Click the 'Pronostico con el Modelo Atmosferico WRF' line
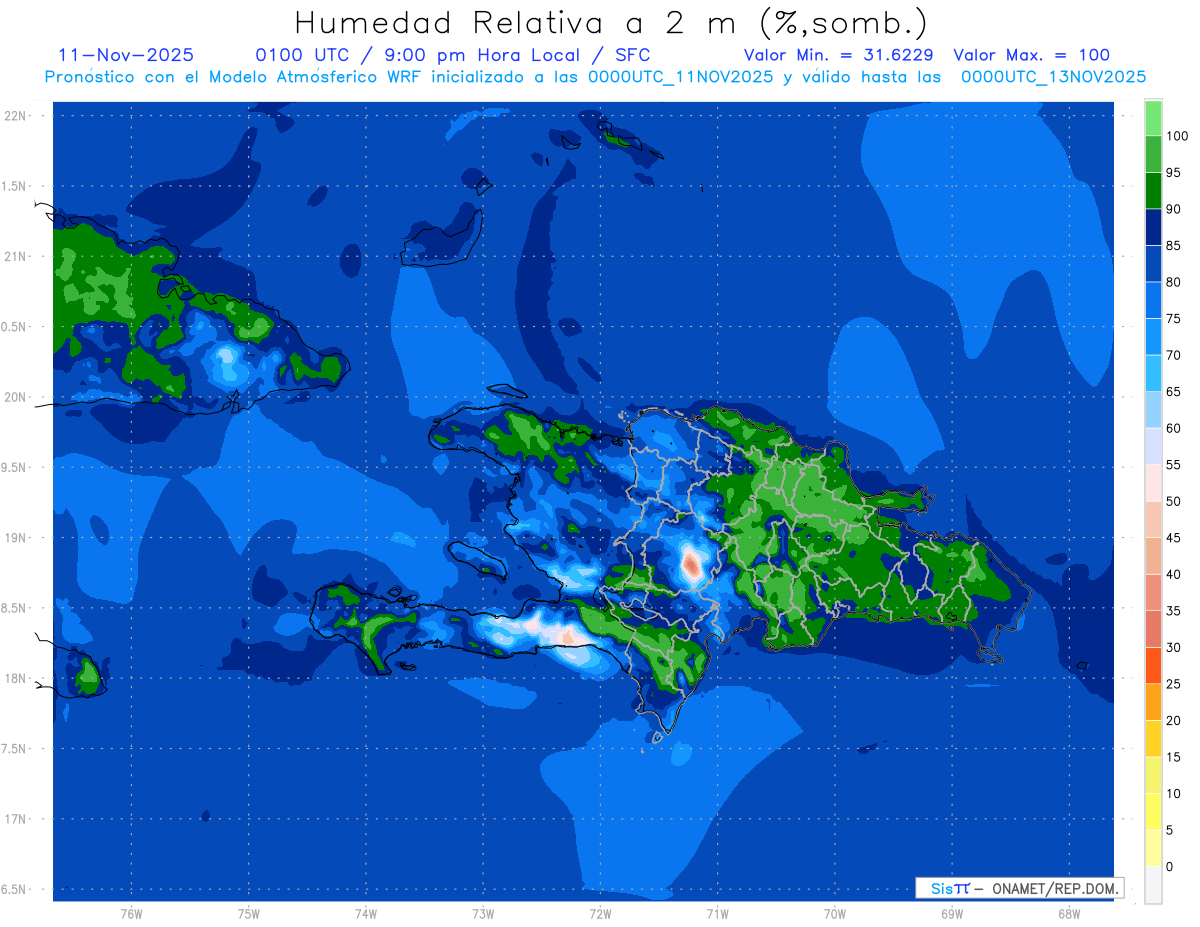The height and width of the screenshot is (927, 1200). coord(595,77)
